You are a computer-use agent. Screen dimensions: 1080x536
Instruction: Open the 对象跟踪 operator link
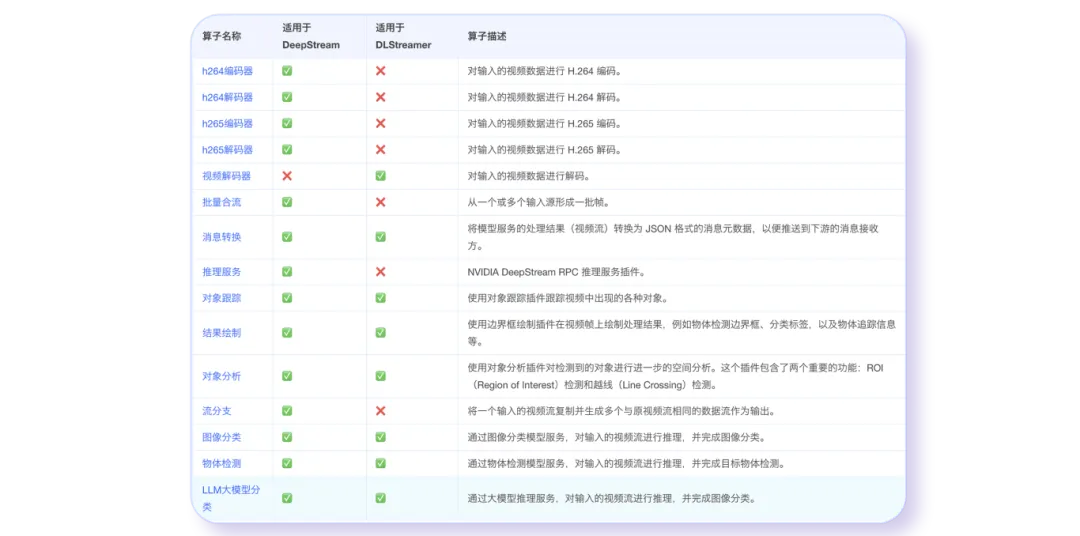(222, 298)
